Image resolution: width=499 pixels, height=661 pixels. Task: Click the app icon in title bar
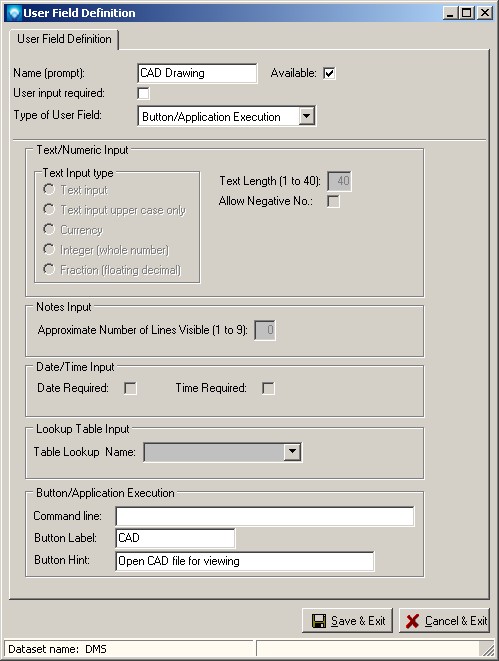(x=14, y=13)
